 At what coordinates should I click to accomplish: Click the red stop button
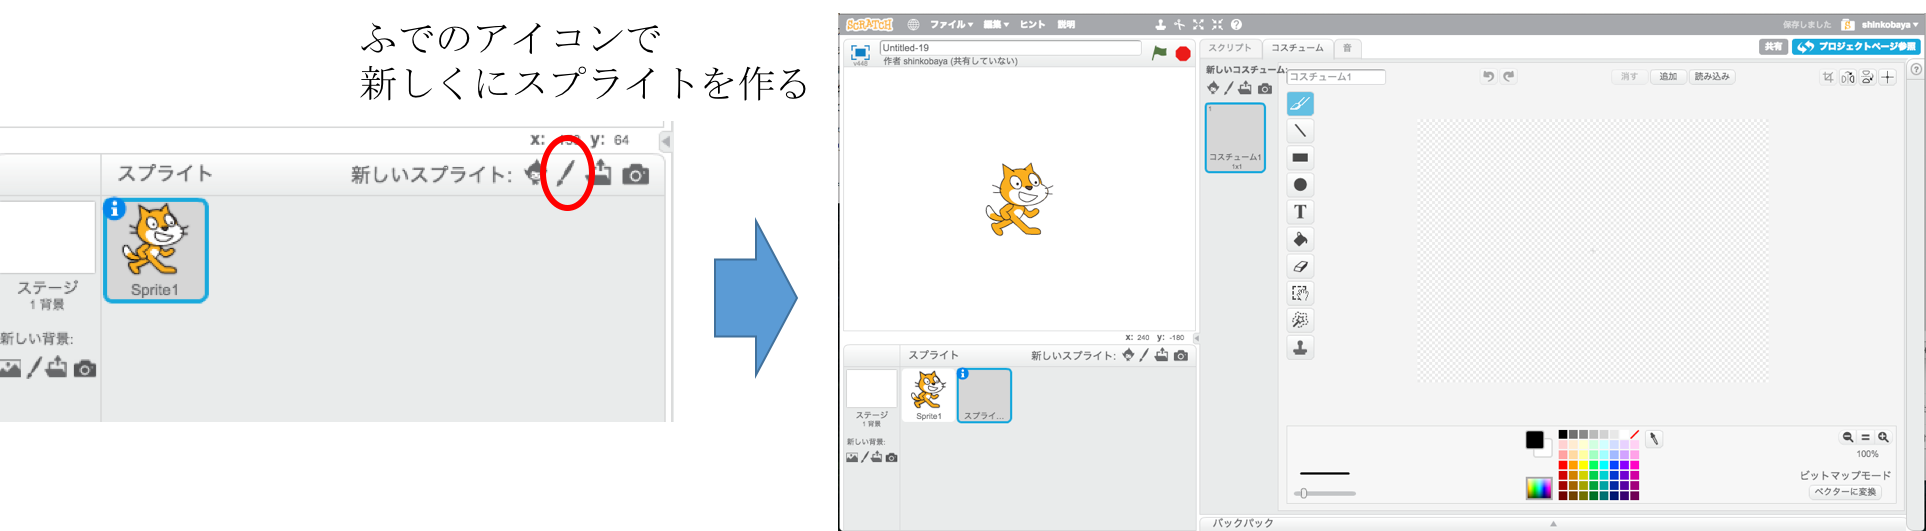pos(1183,53)
